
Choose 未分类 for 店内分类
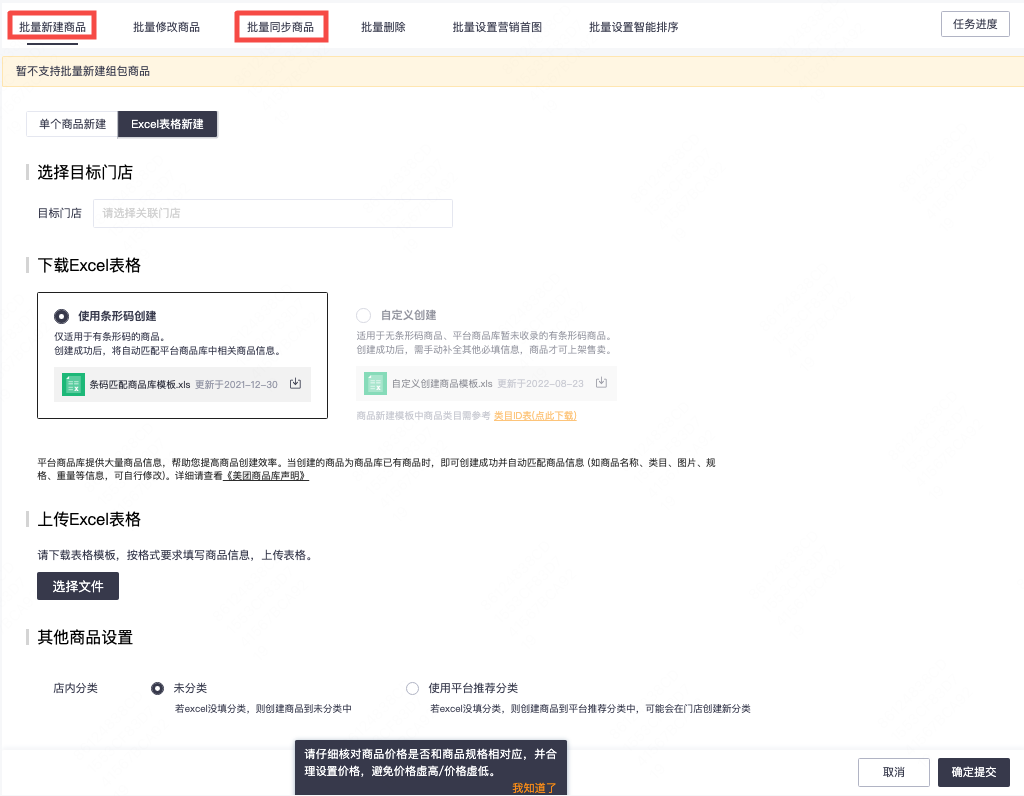pyautogui.click(x=158, y=688)
